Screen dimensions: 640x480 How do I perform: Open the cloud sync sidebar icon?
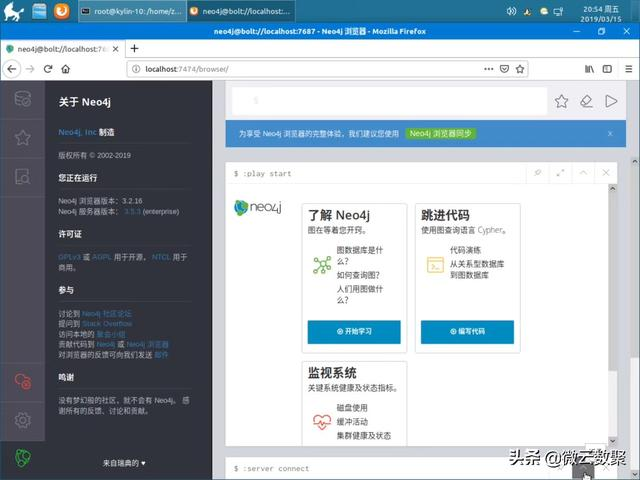(x=22, y=381)
